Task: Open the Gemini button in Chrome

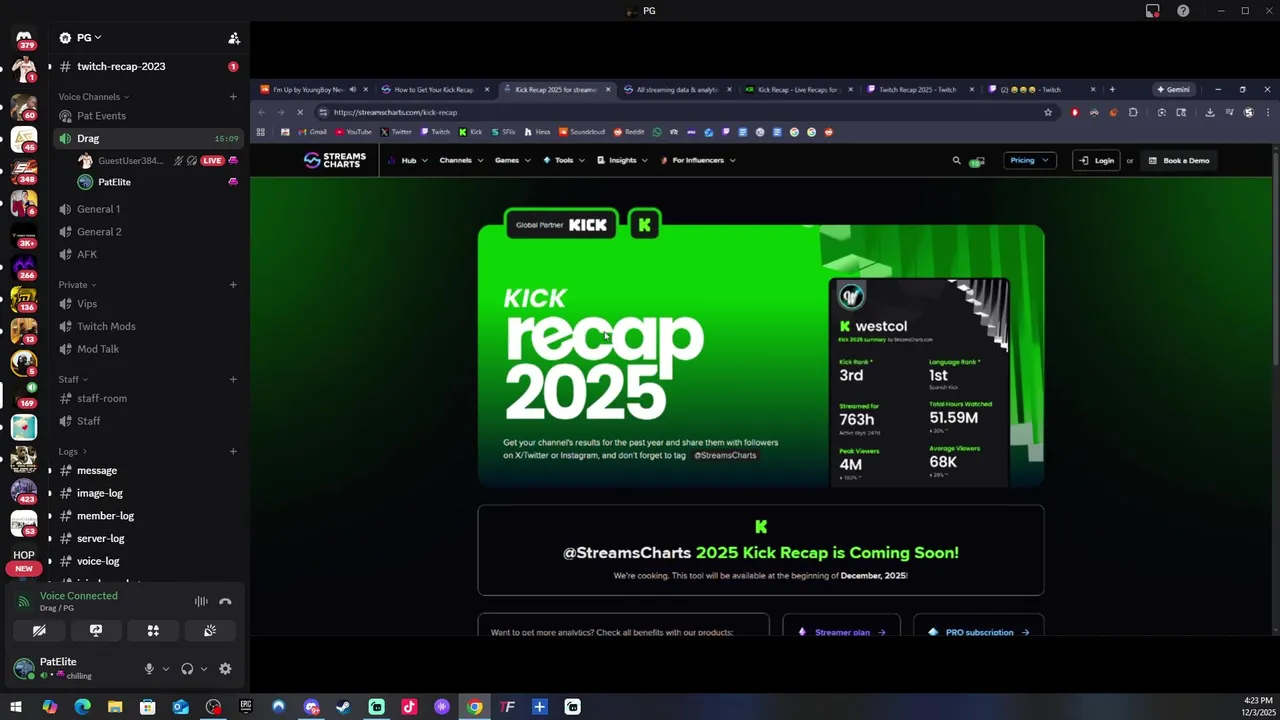Action: (x=1173, y=89)
